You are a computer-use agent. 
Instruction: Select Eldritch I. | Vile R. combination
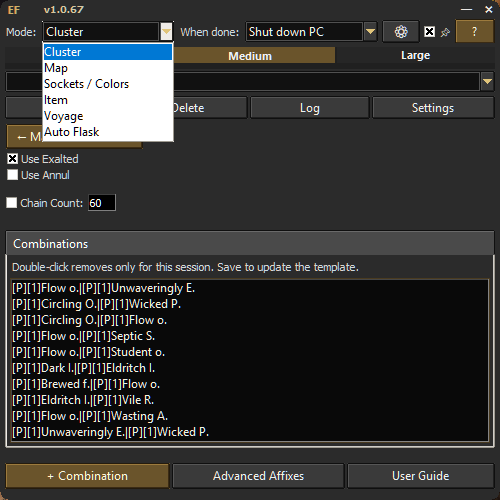250,400
